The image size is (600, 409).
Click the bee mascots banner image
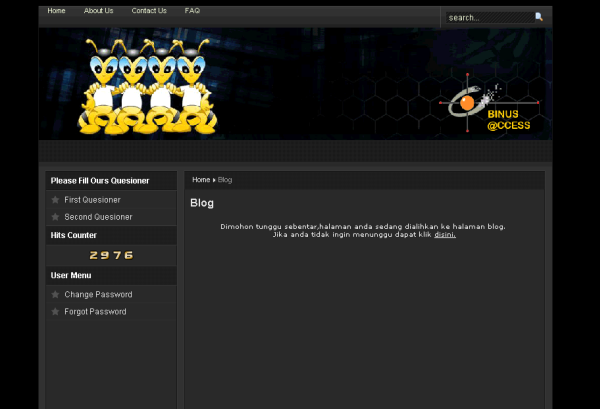pyautogui.click(x=148, y=86)
